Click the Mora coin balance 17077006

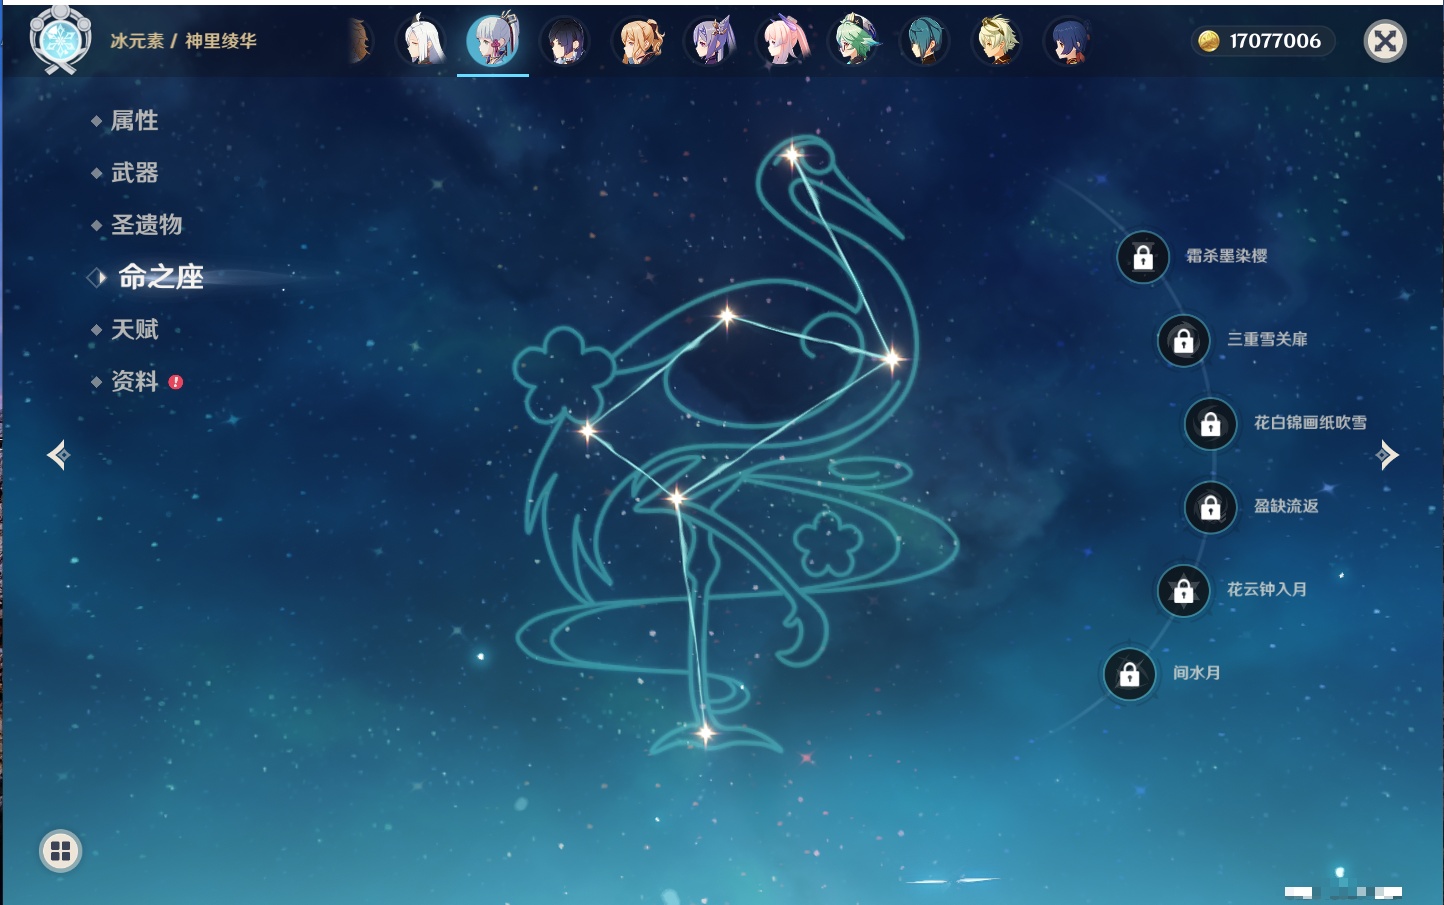(1263, 41)
